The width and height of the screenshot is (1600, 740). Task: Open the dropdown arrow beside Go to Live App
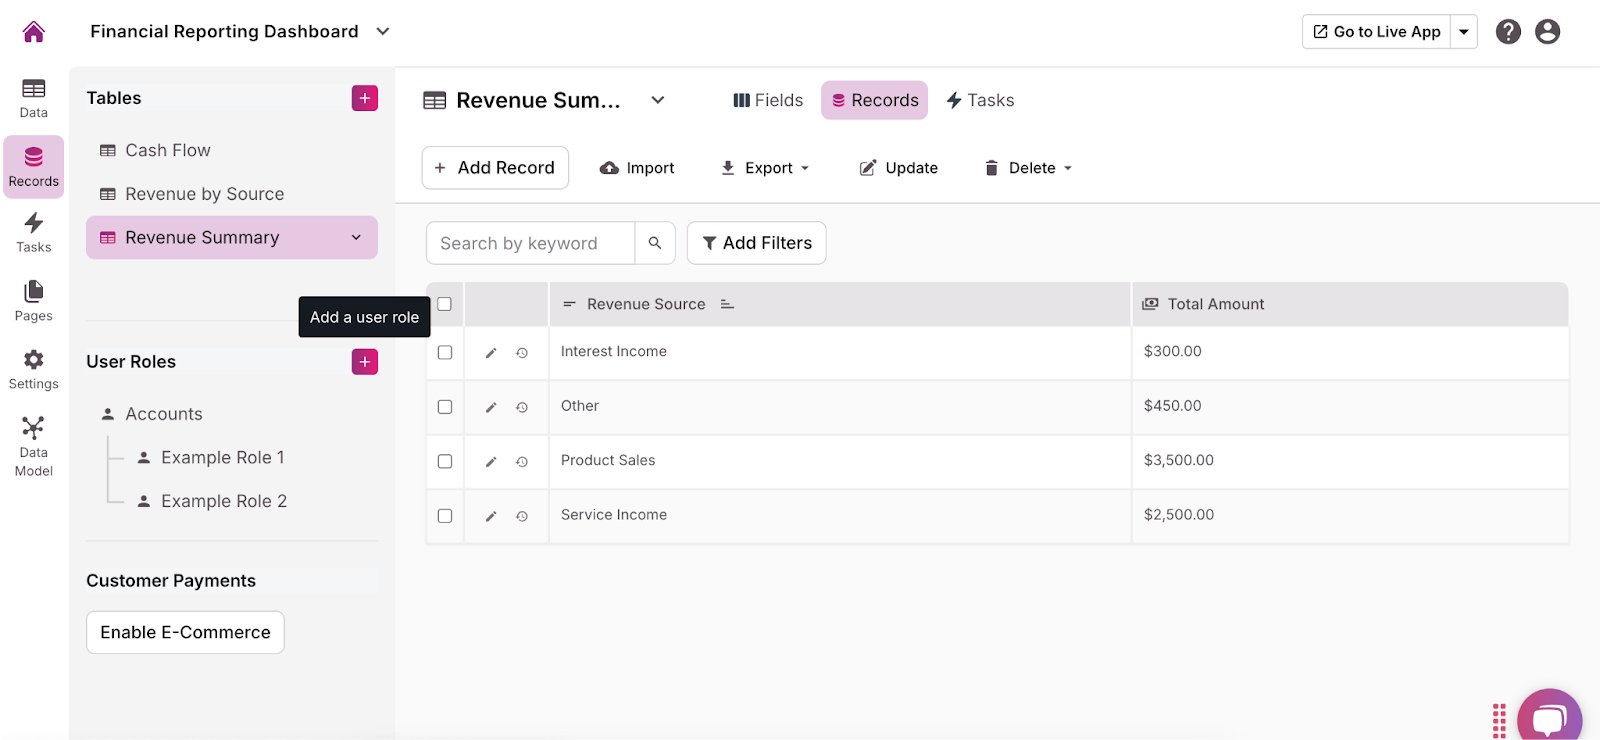pos(1464,32)
